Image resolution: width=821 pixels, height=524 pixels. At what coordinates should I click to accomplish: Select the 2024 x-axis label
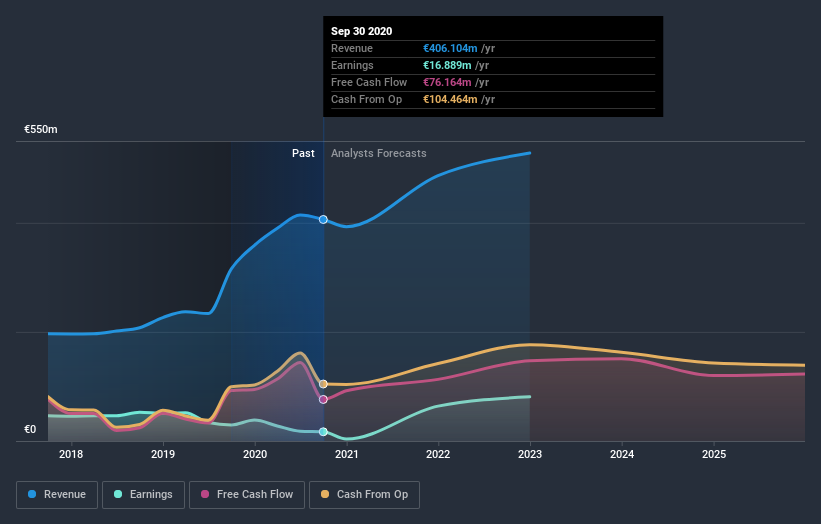(622, 454)
